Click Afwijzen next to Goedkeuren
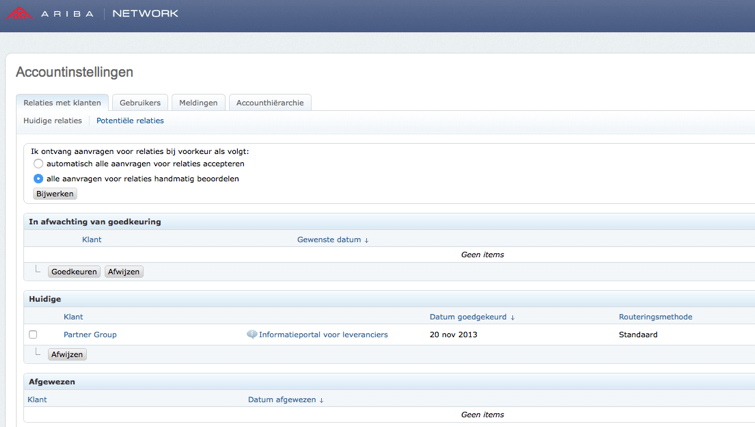Image resolution: width=755 pixels, height=427 pixels. coord(124,272)
